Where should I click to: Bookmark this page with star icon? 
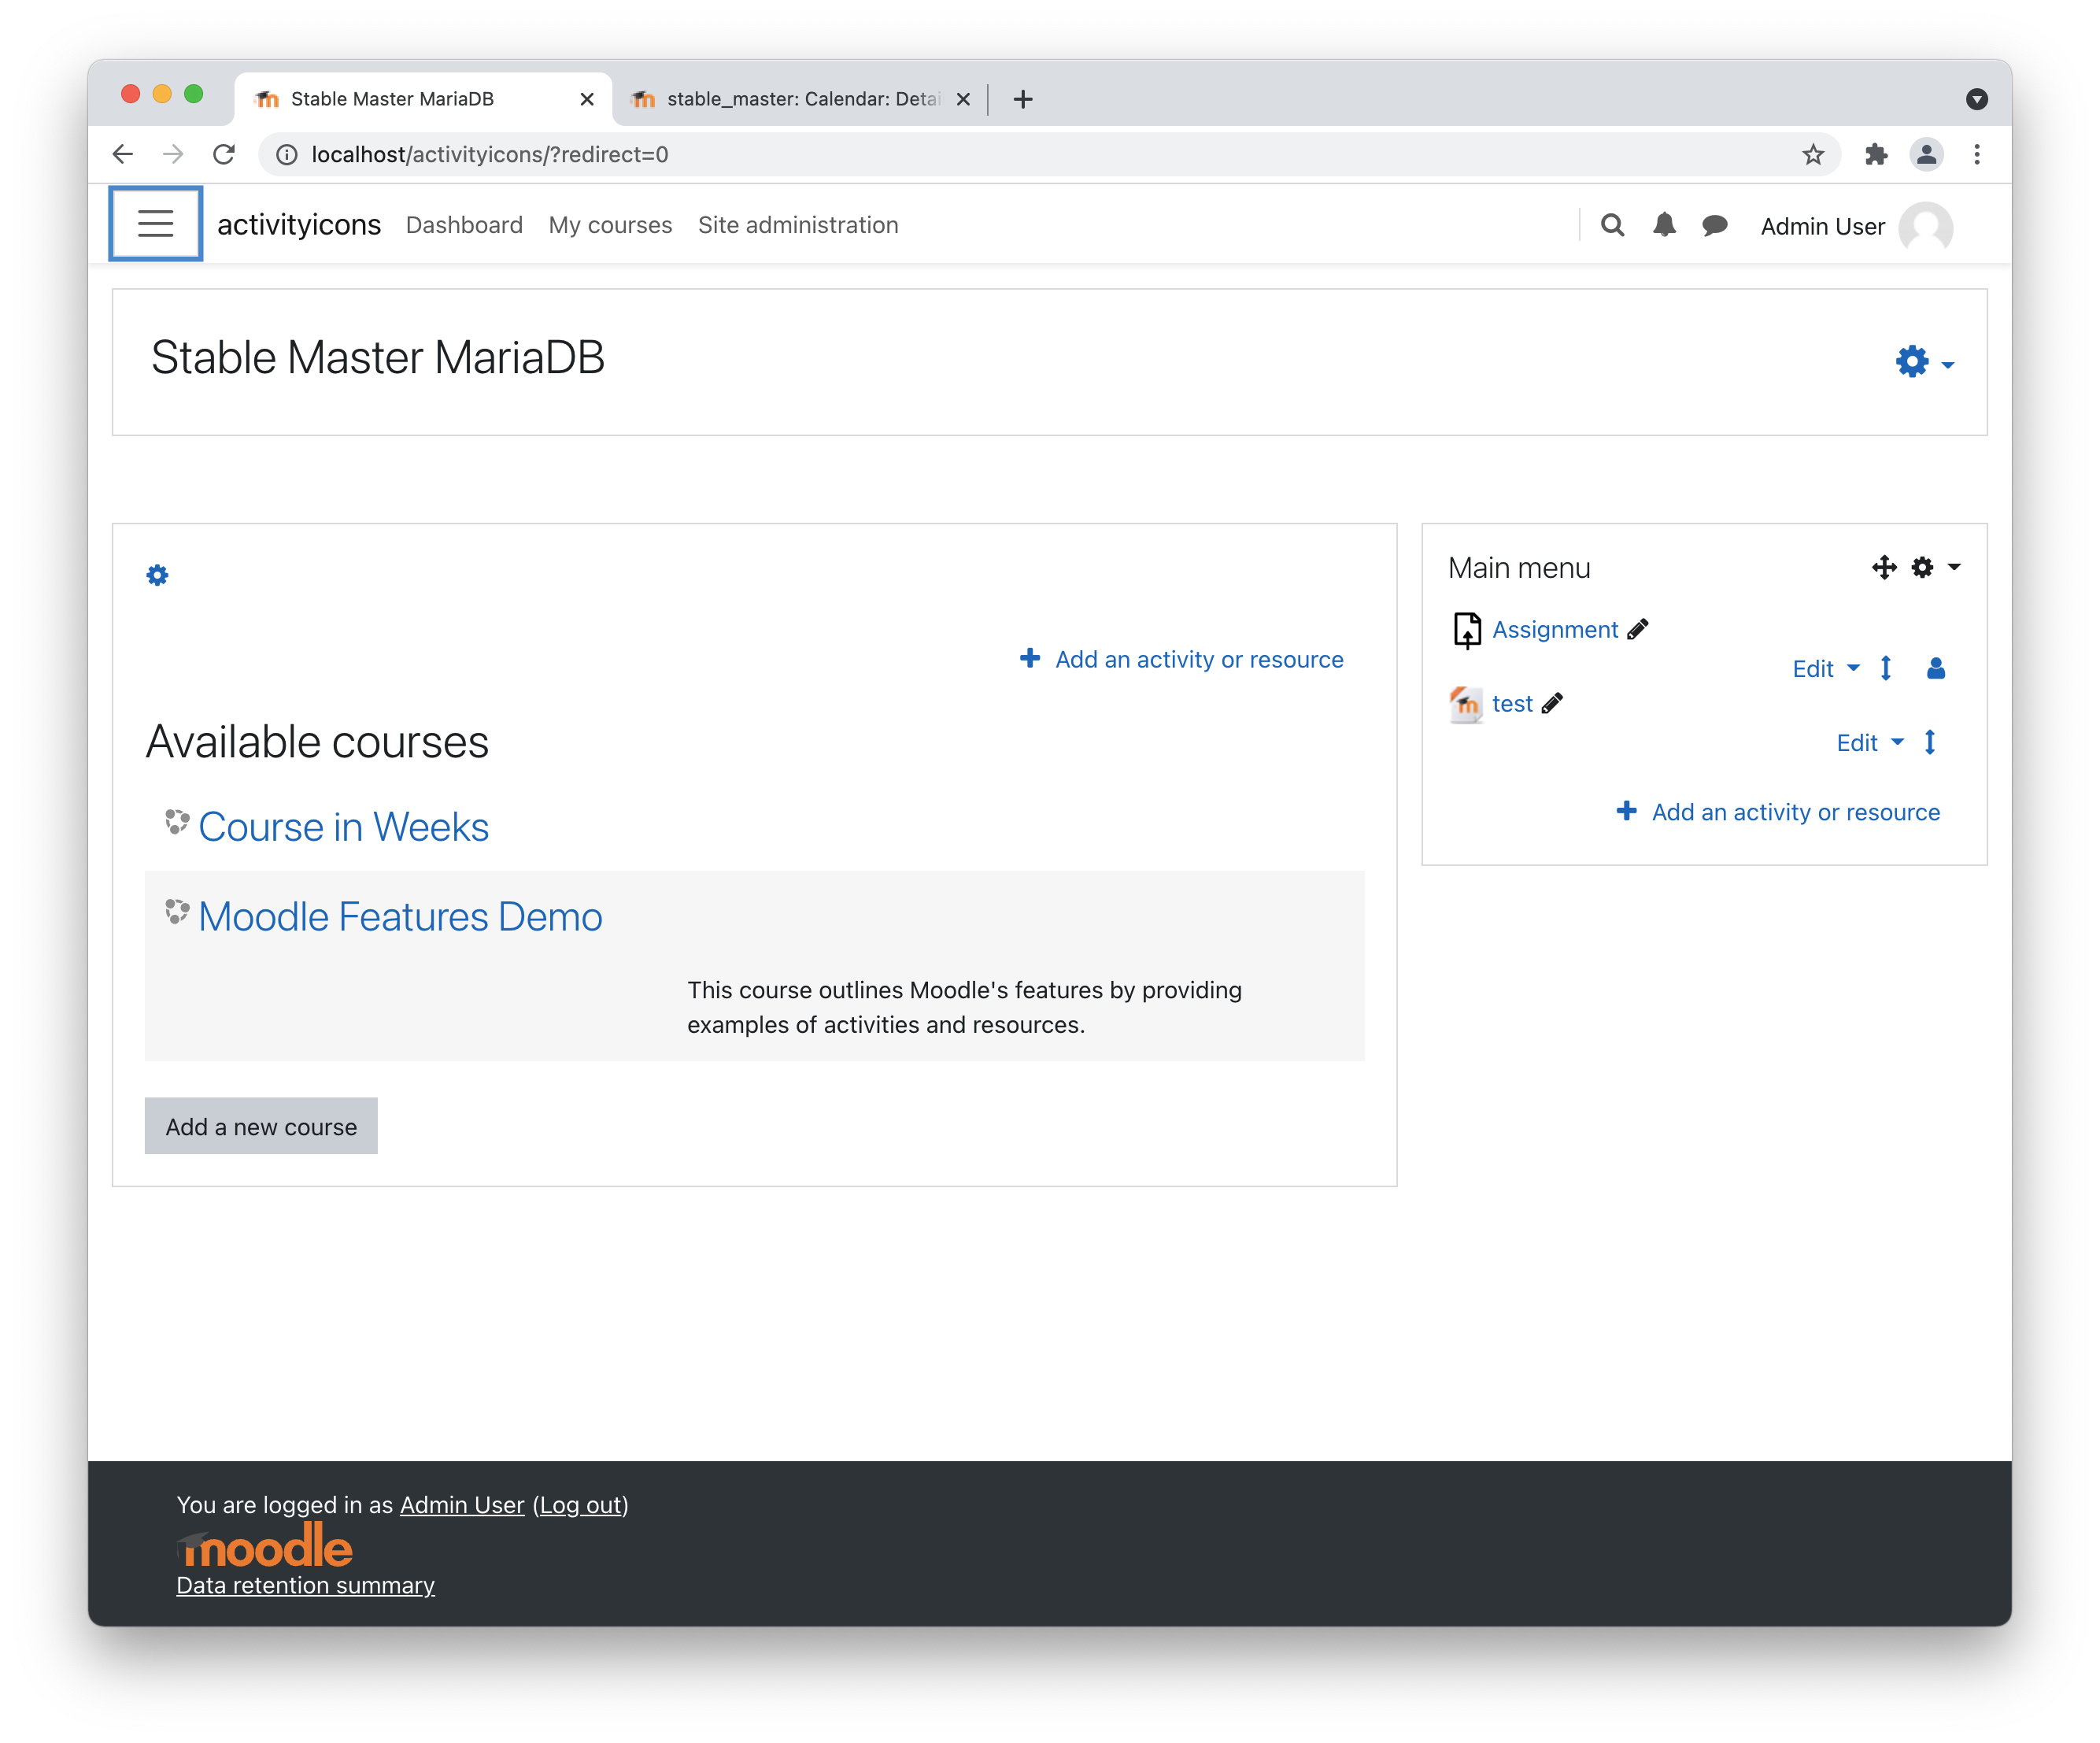(x=1813, y=154)
